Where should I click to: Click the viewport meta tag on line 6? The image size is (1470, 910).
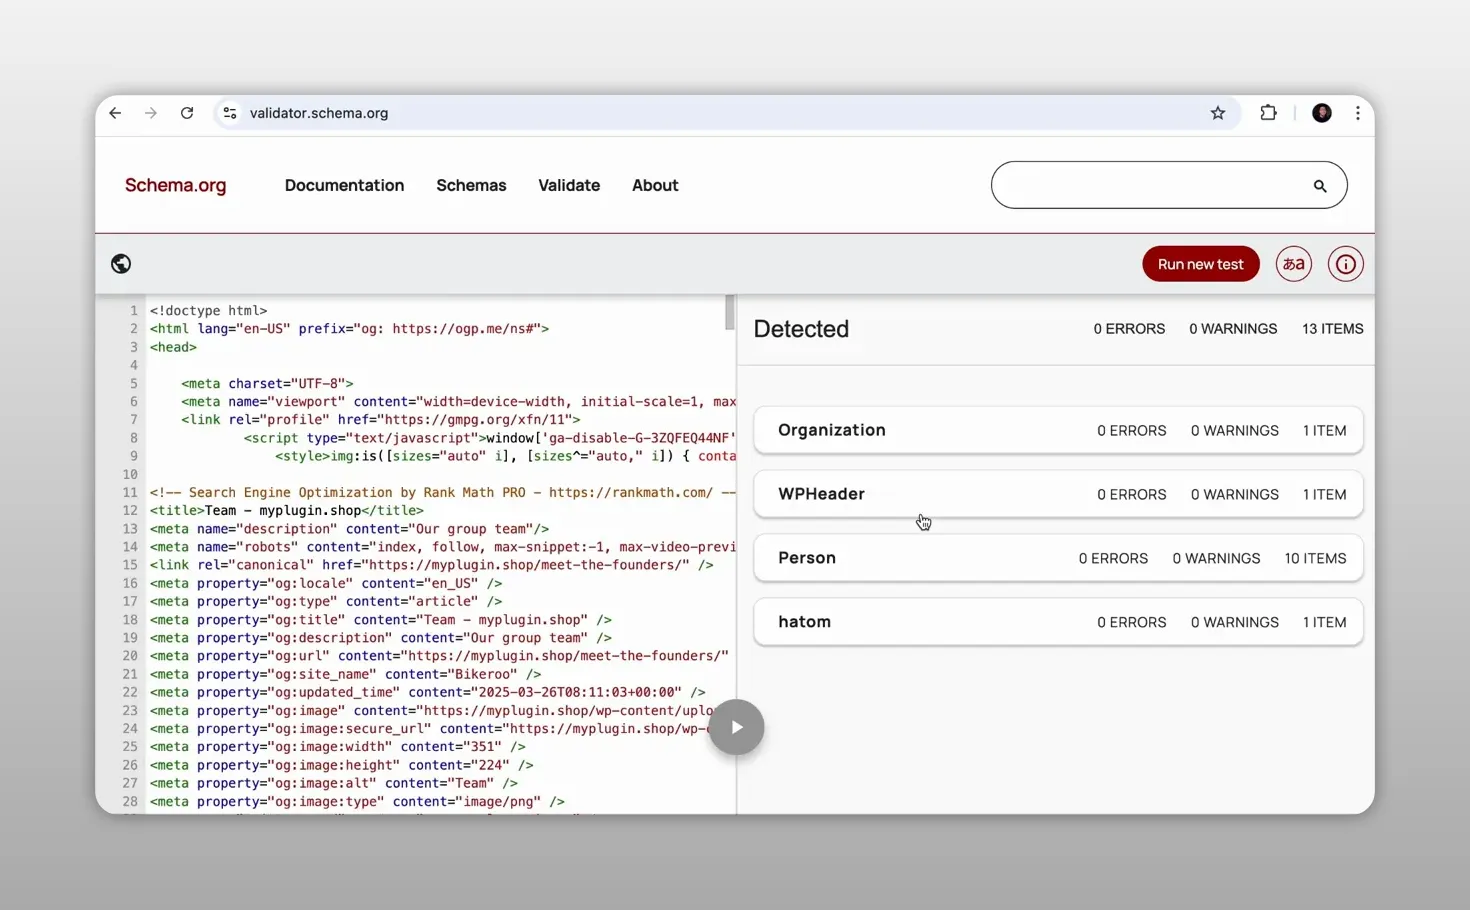point(459,402)
